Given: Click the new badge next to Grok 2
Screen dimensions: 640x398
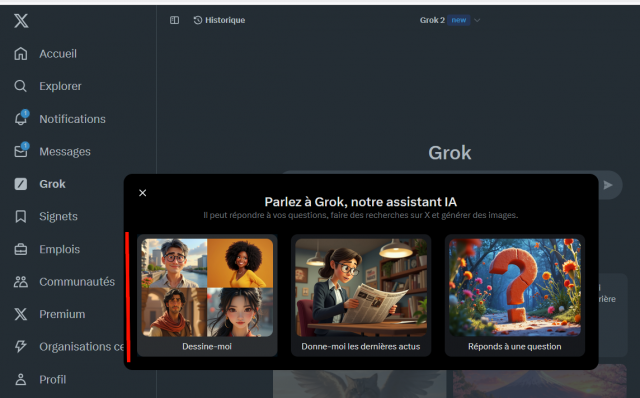Looking at the screenshot, I should click(459, 20).
